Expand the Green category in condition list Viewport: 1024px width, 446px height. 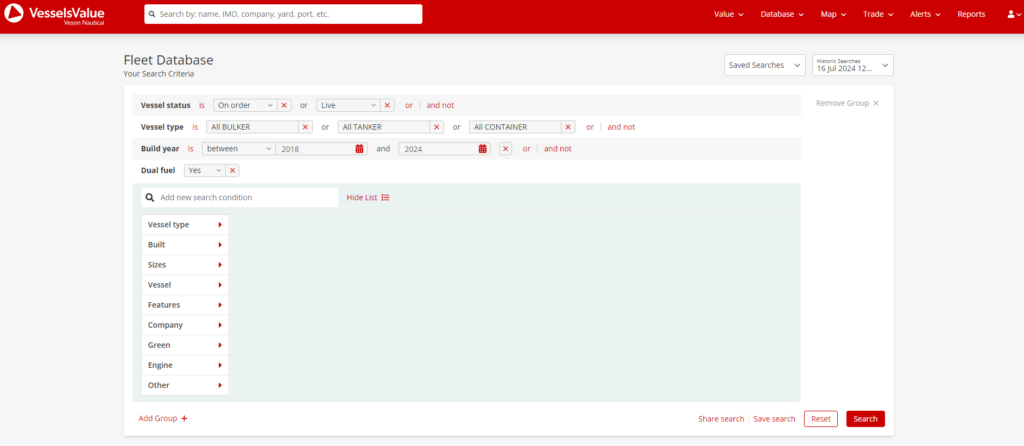pos(185,345)
